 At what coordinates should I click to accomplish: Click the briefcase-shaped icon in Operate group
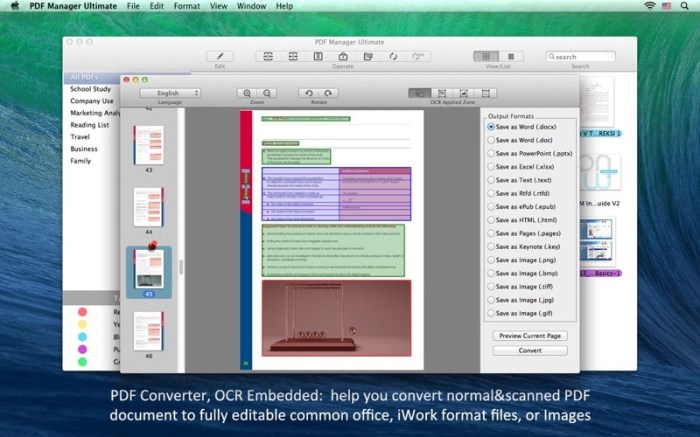[x=343, y=56]
